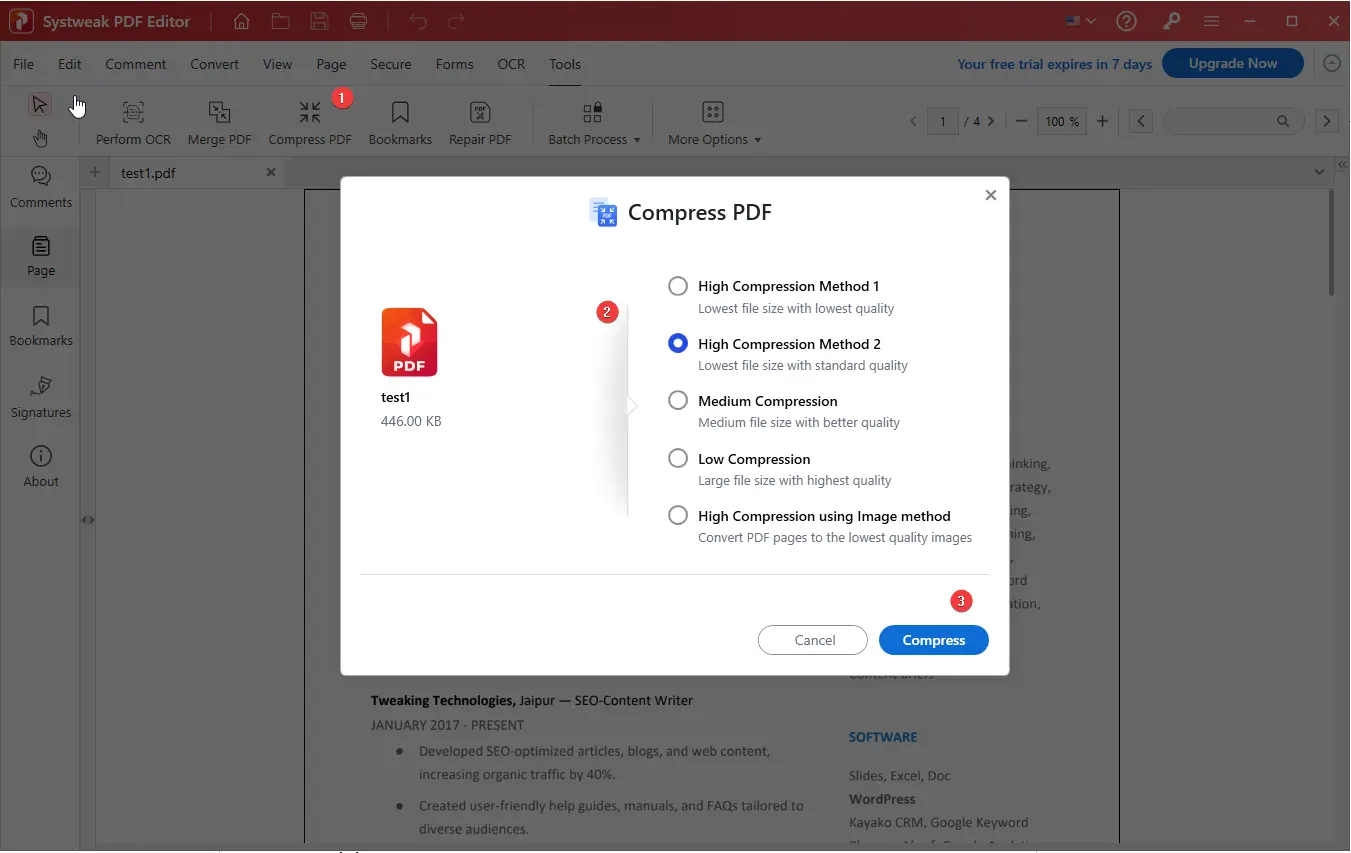Select the arrow Select tool
This screenshot has width=1351, height=853.
(x=40, y=104)
